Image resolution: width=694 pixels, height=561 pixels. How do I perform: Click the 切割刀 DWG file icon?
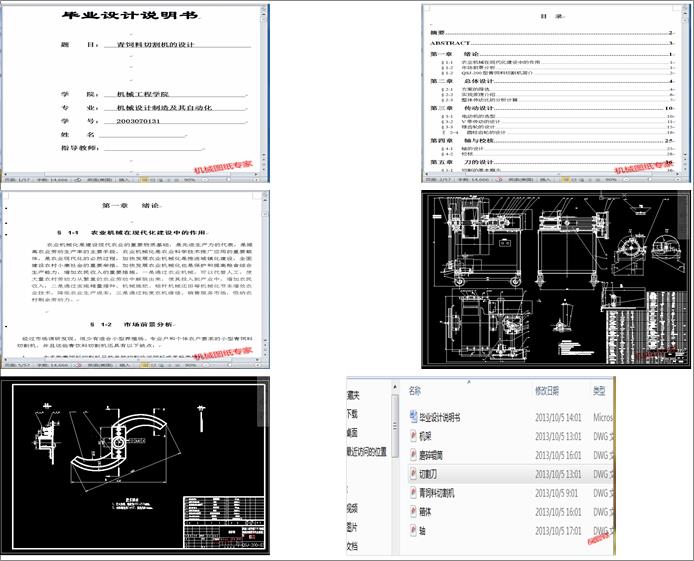(413, 474)
